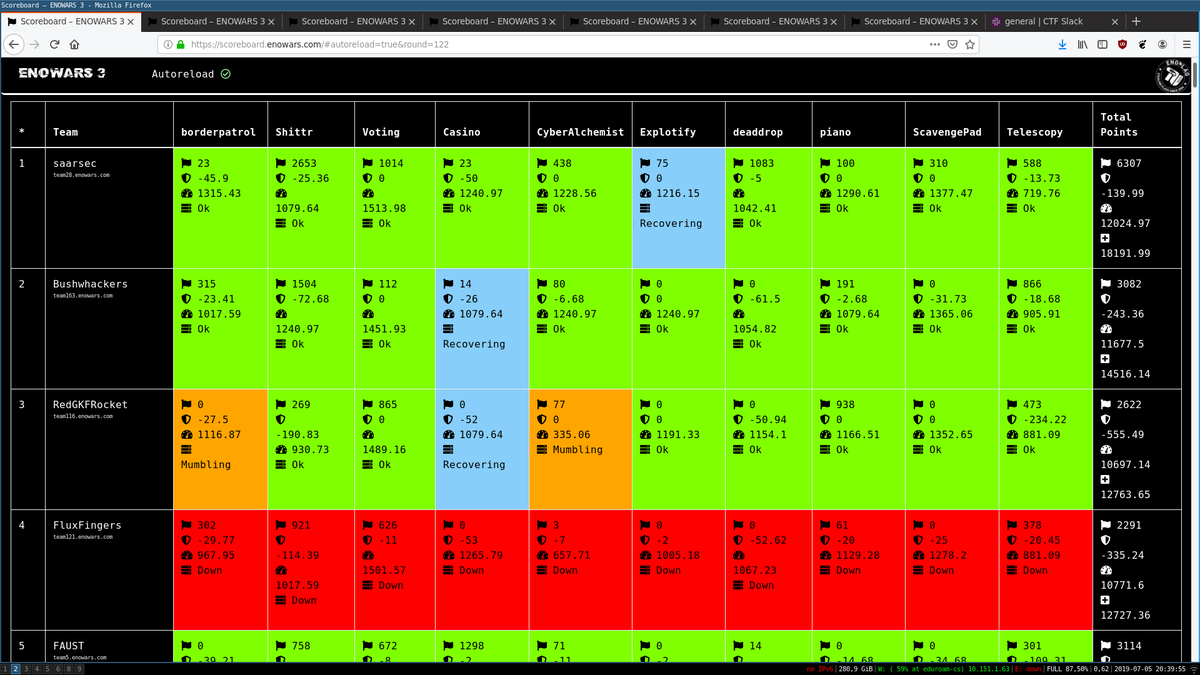Show site information icon in address bar

166,44
